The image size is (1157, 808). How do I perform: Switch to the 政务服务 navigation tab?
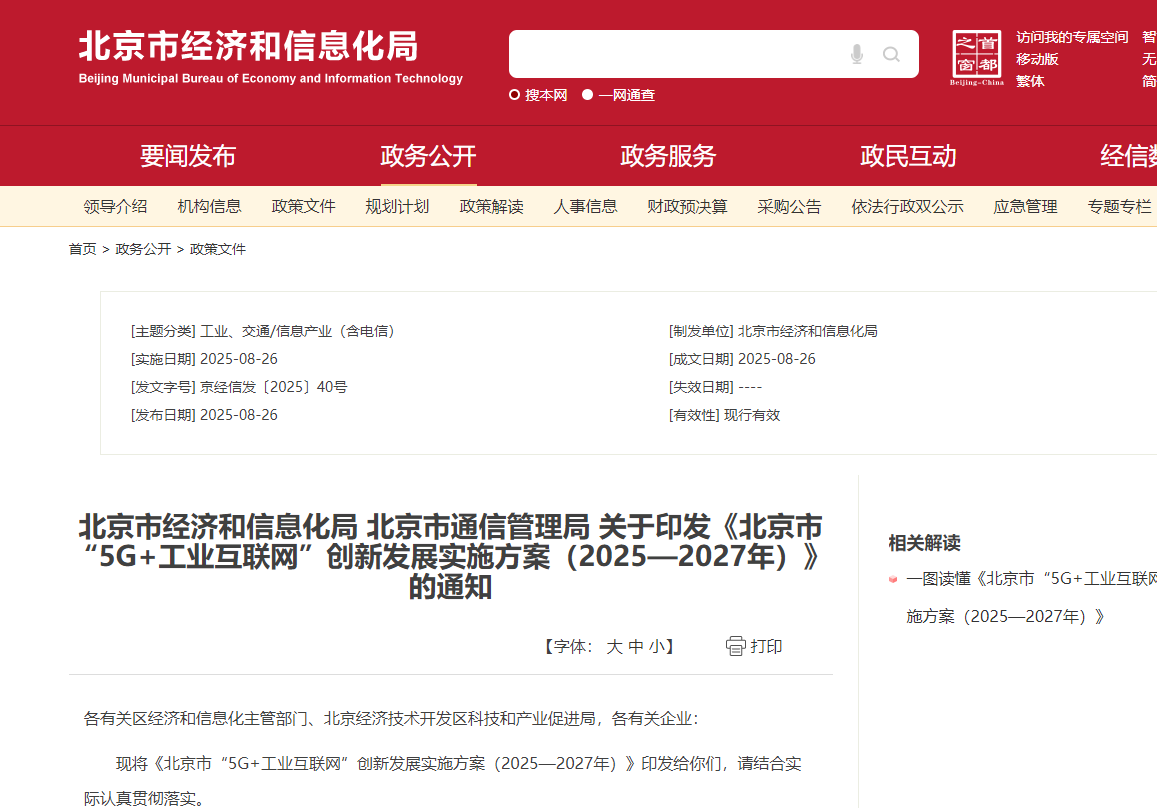(668, 156)
